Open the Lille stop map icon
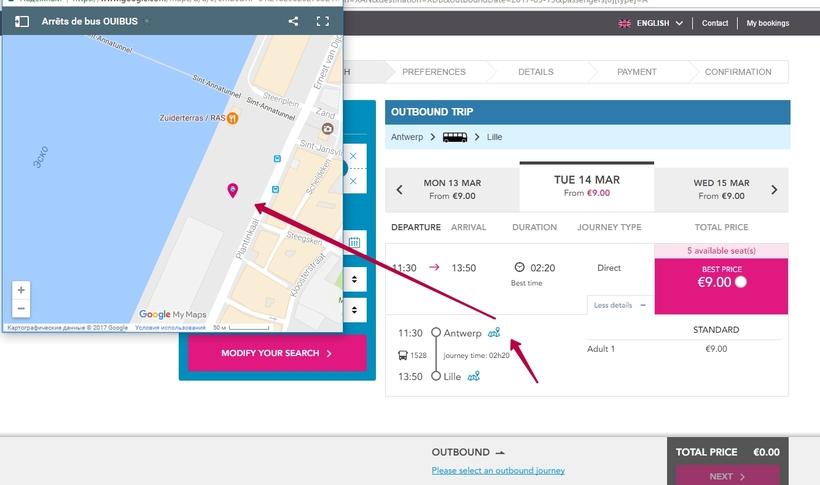Screen dimensions: 820x485 pyautogui.click(x=473, y=376)
